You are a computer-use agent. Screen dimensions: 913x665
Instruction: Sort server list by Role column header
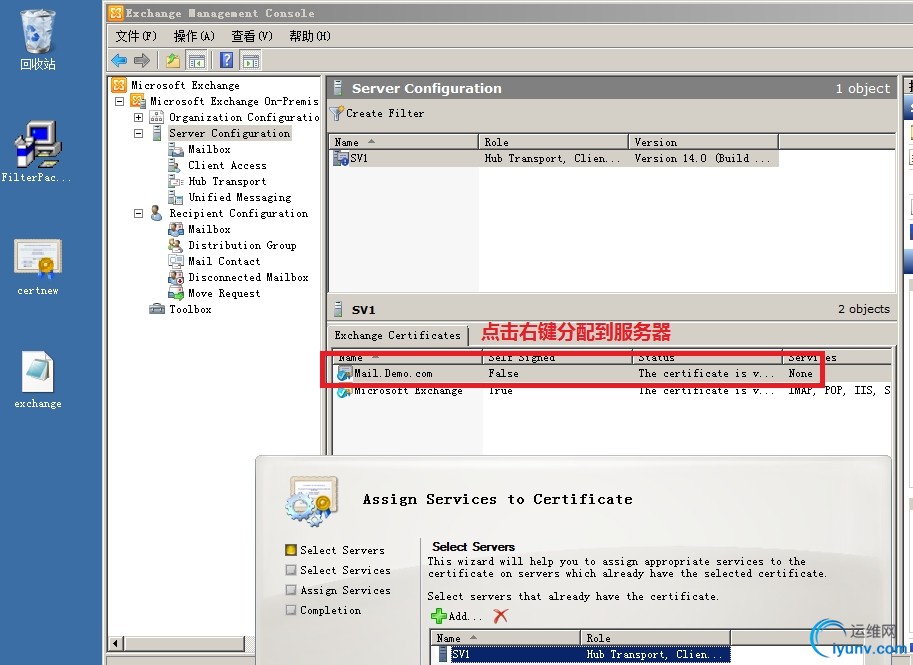(x=553, y=142)
